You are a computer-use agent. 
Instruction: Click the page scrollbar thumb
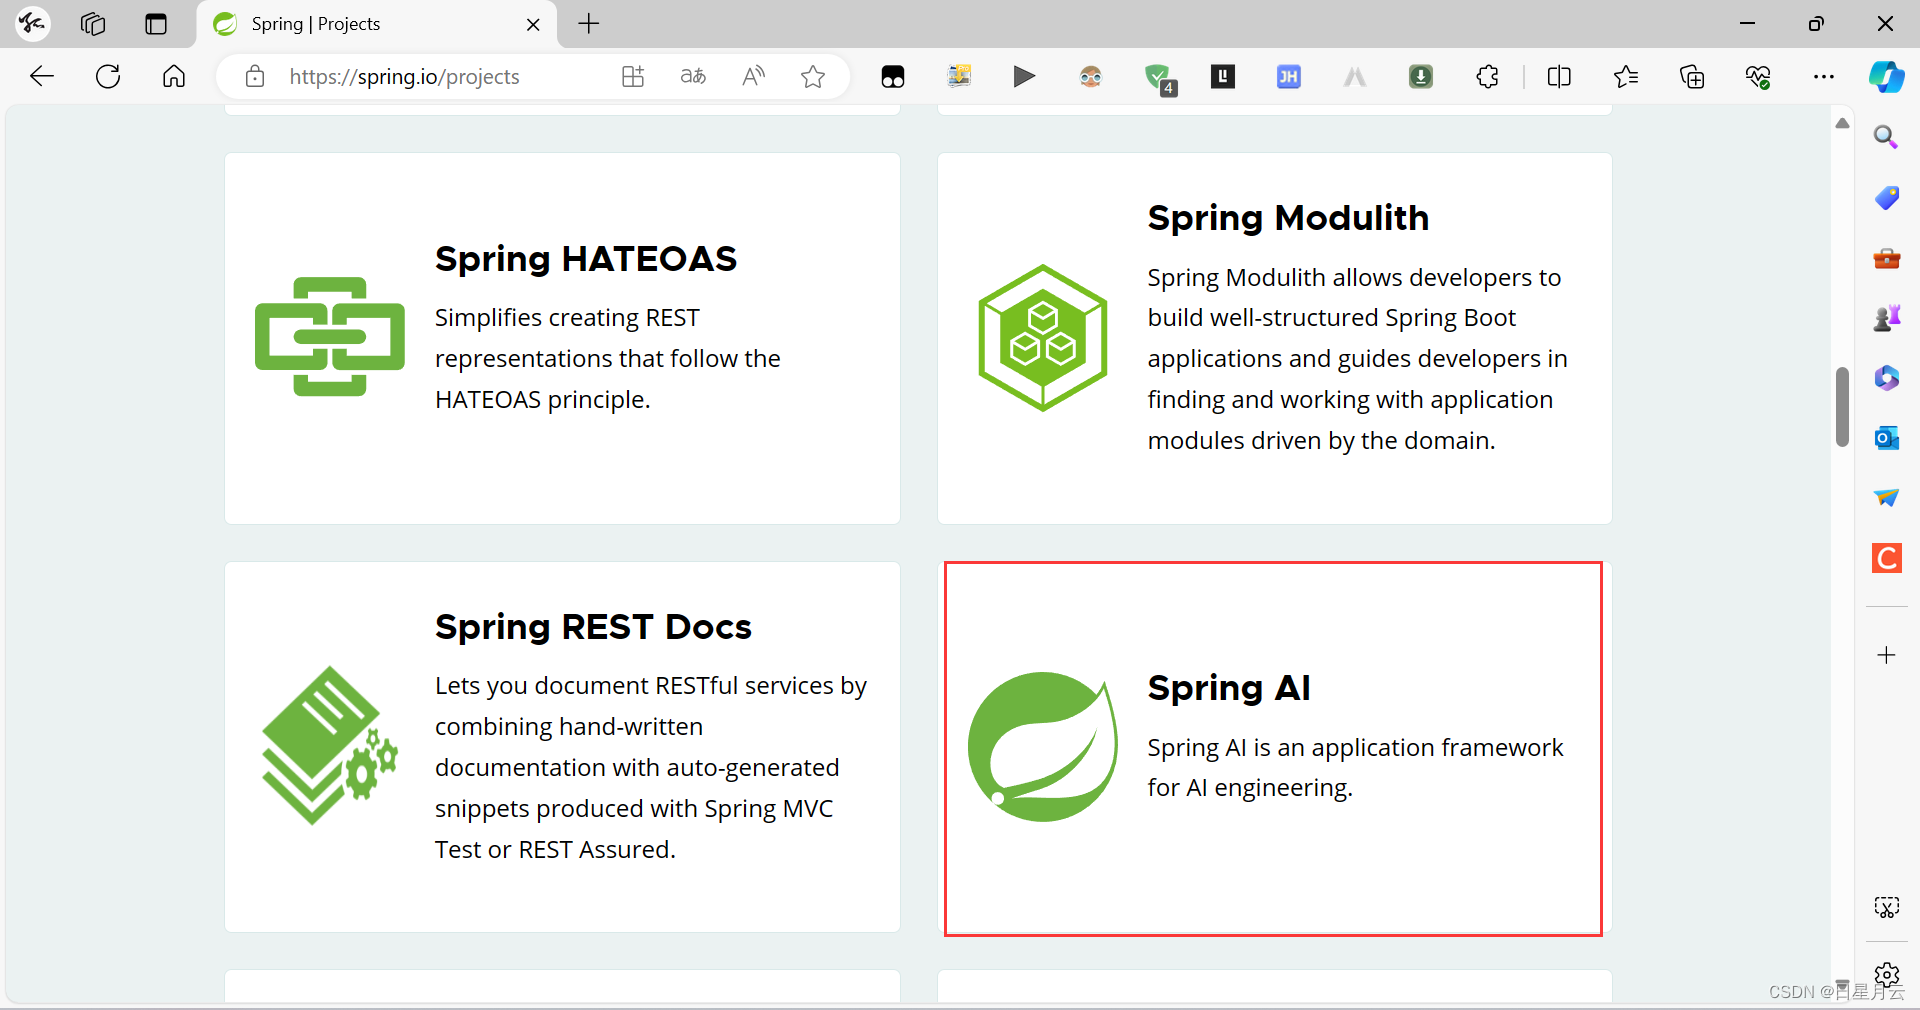[x=1842, y=407]
